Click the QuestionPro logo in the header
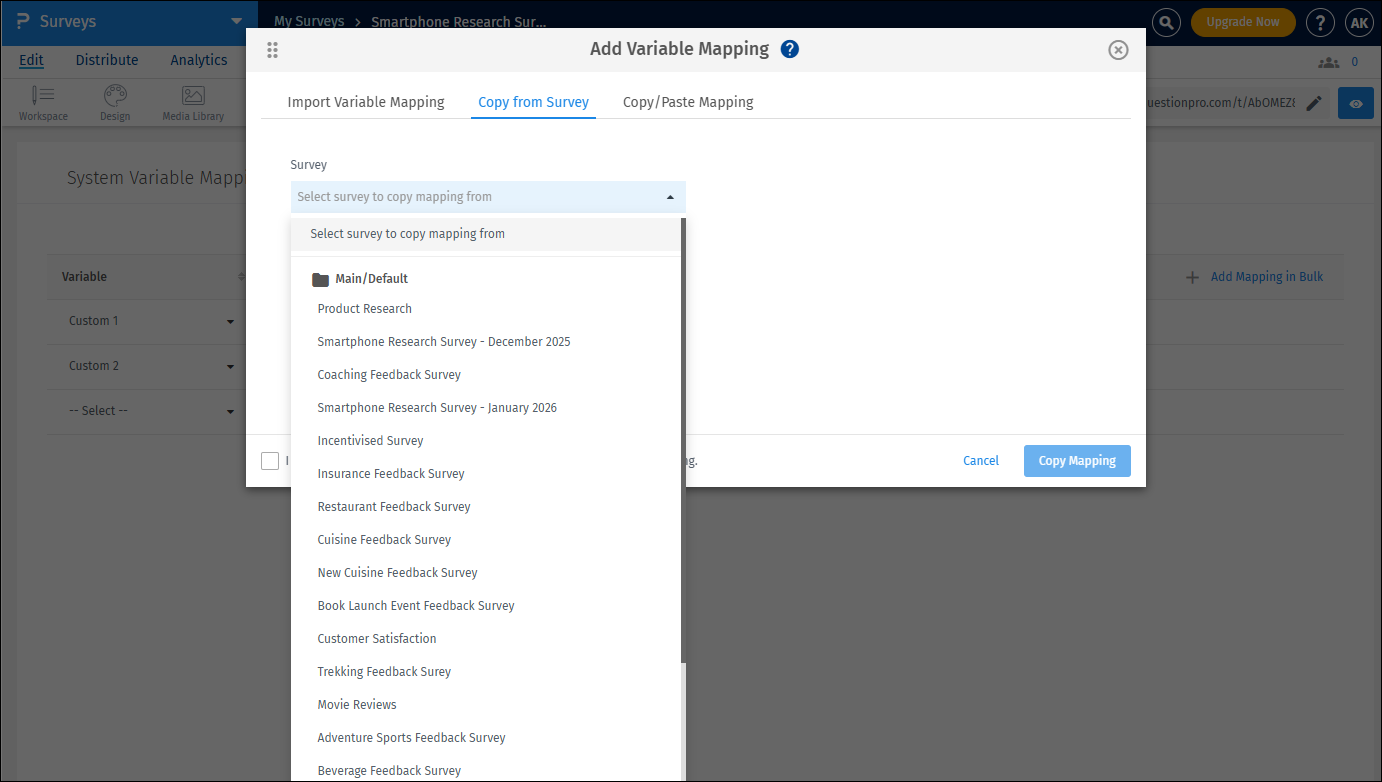This screenshot has width=1382, height=782. point(19,21)
